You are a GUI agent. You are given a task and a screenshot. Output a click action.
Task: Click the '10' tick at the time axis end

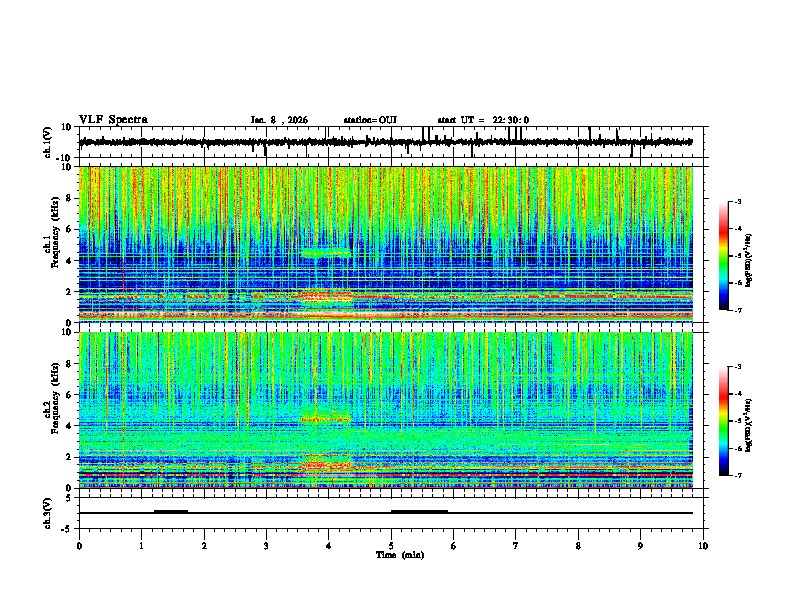click(x=703, y=546)
